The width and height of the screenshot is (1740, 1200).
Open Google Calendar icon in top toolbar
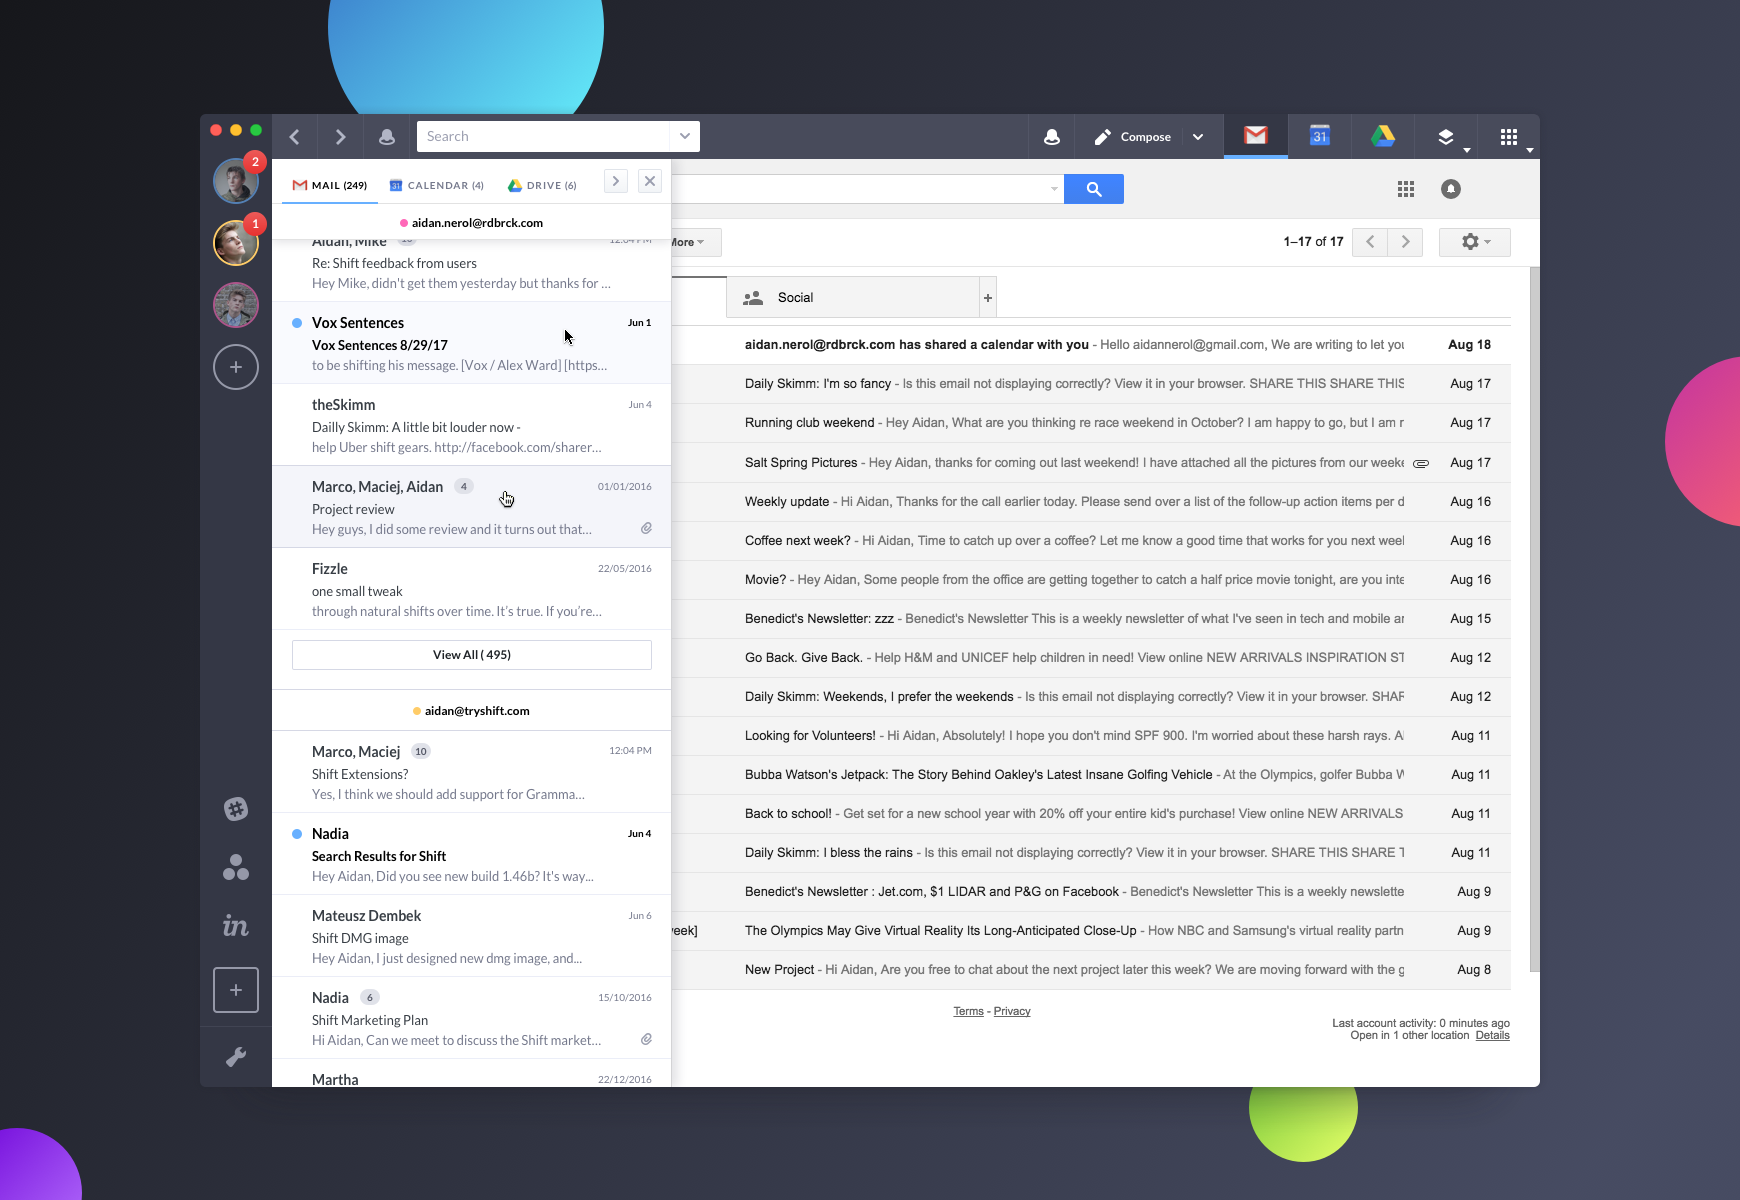click(x=1320, y=136)
